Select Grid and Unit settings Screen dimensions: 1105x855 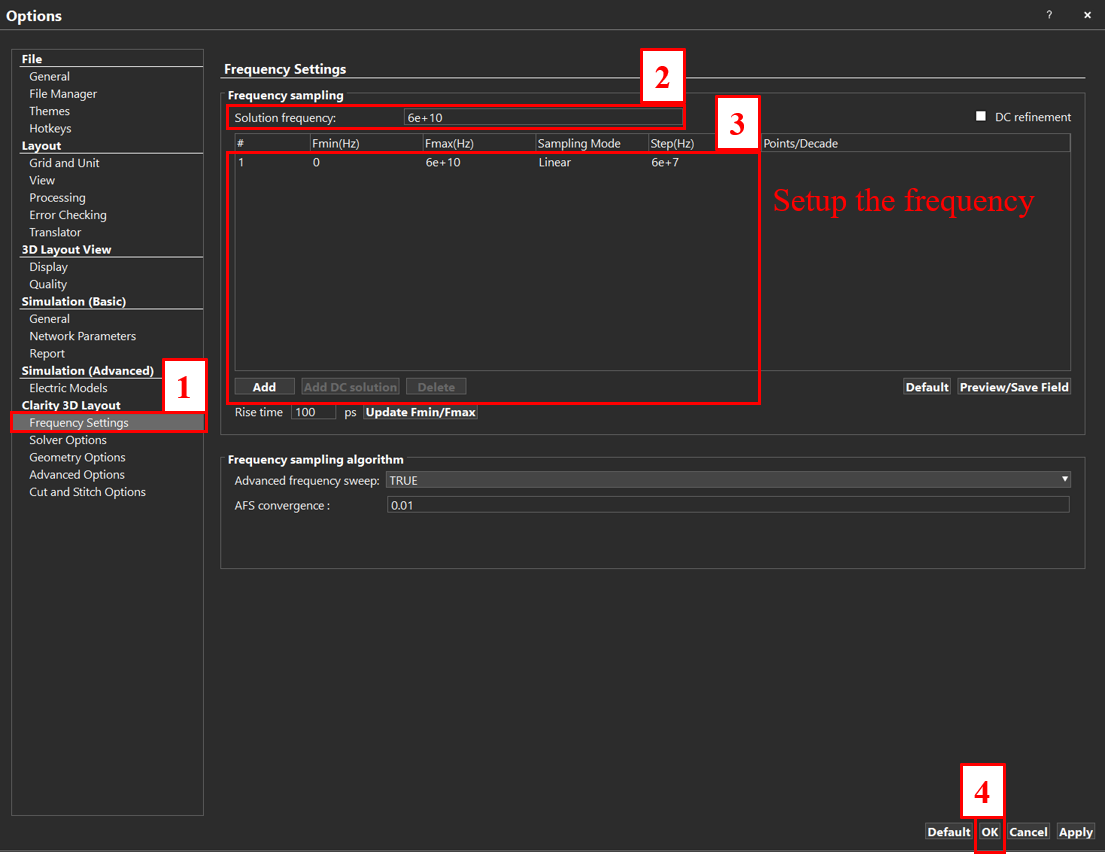tap(64, 163)
